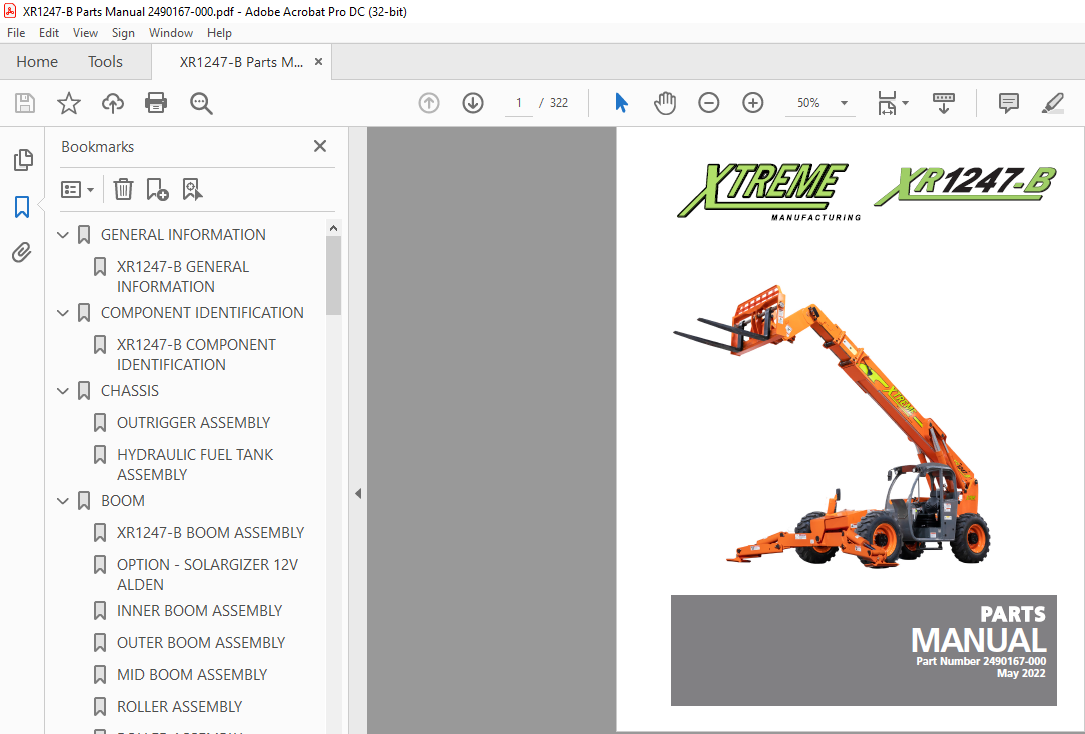
Task: Go to next page arrow
Action: (473, 103)
